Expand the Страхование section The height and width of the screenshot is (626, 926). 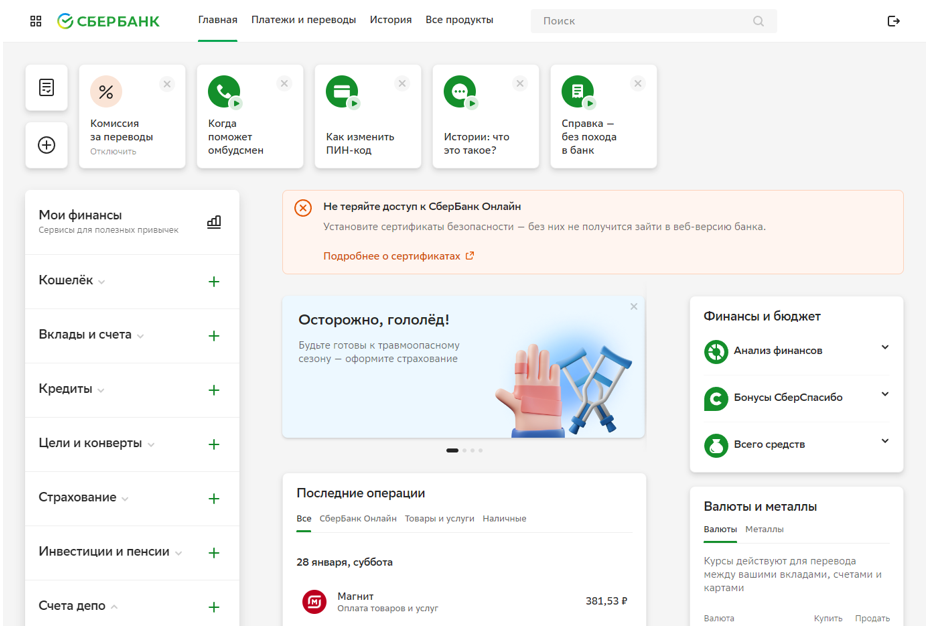[125, 500]
